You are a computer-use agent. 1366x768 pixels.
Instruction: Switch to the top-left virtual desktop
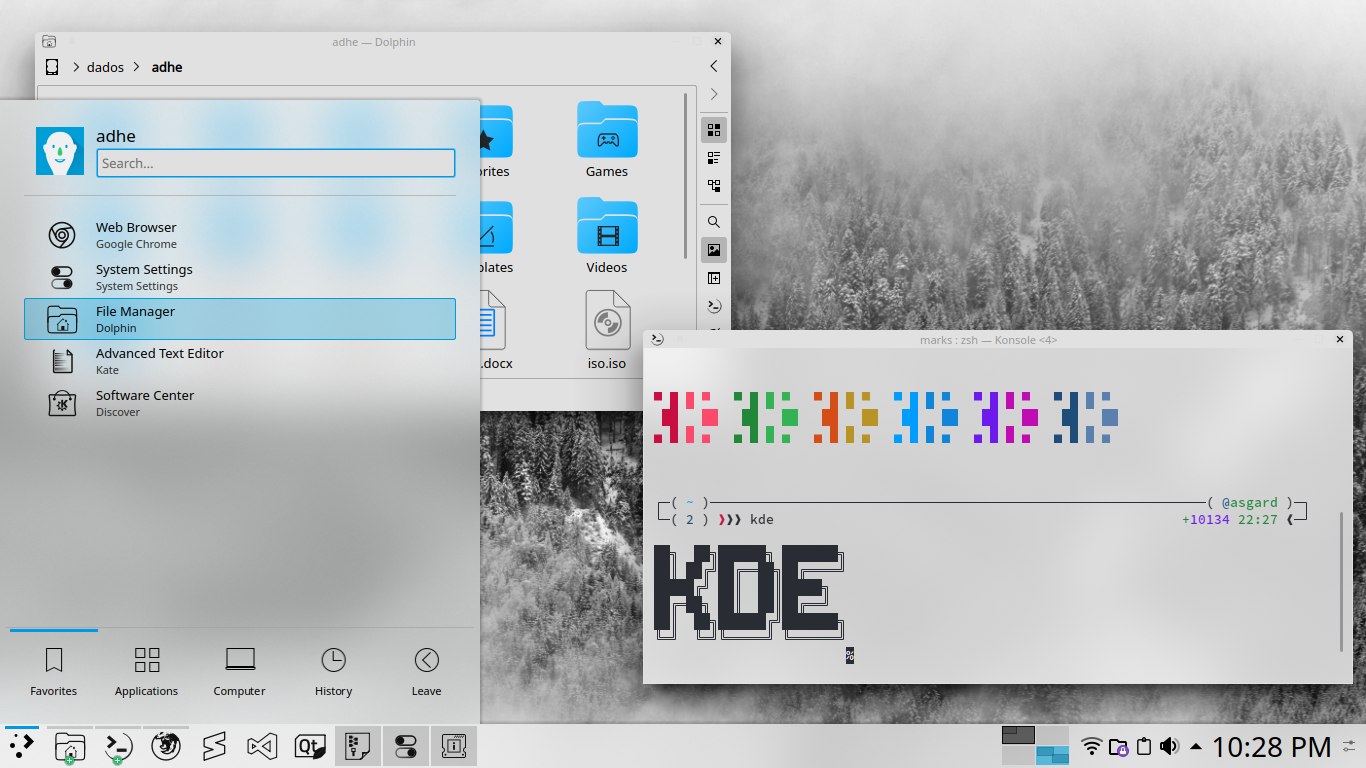[1018, 735]
